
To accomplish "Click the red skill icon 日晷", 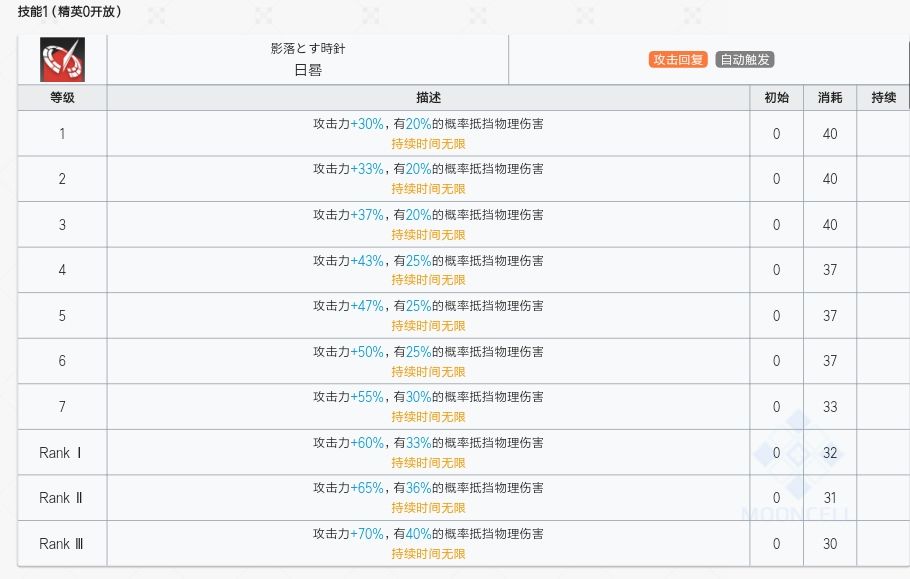I will point(62,60).
